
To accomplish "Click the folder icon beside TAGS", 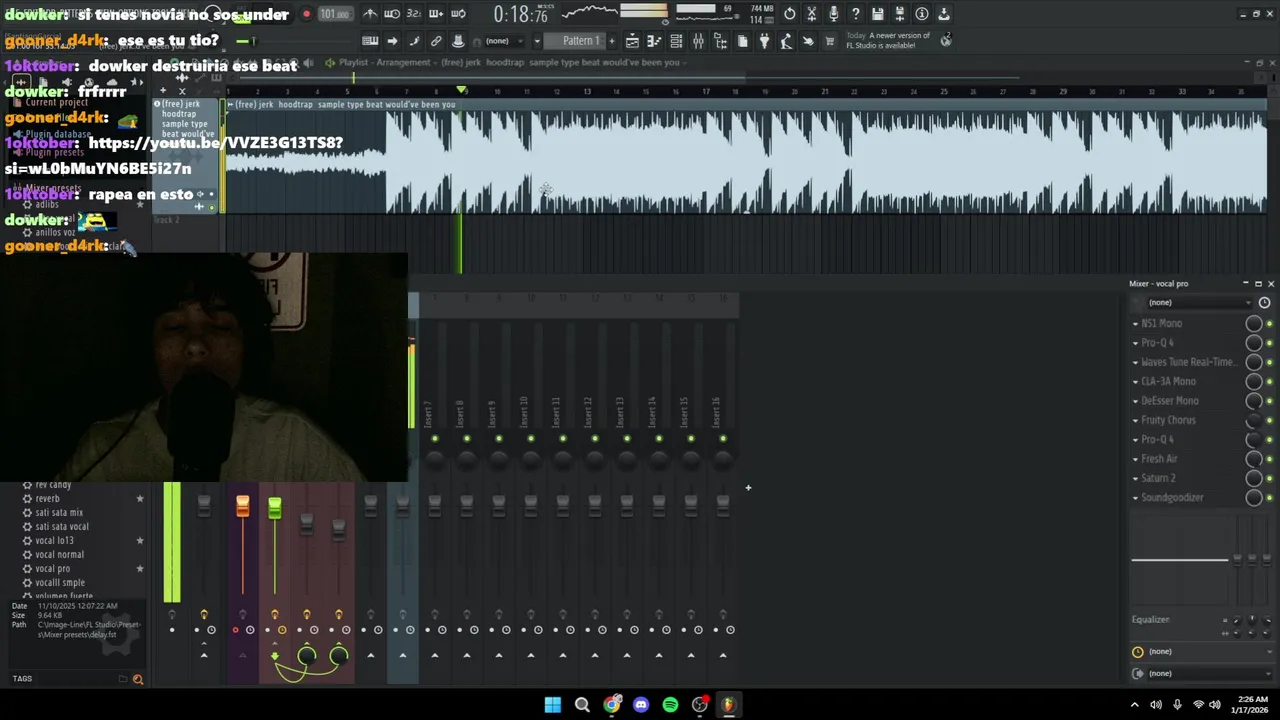I will coord(123,679).
